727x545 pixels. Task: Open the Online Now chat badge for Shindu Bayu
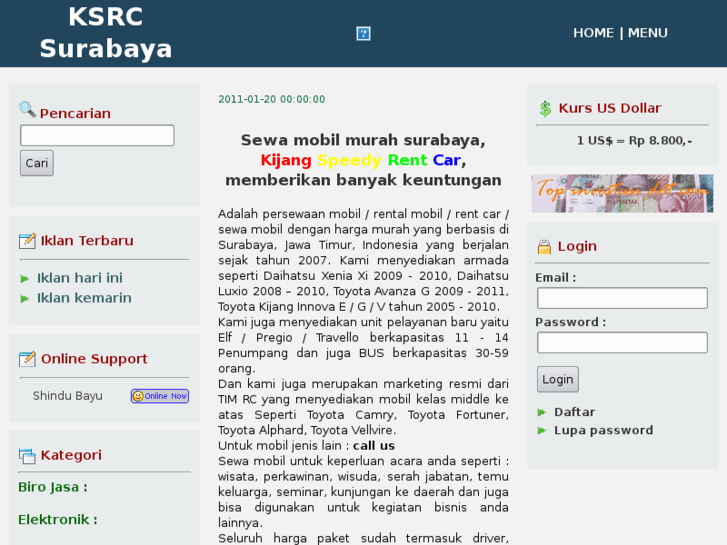point(160,396)
